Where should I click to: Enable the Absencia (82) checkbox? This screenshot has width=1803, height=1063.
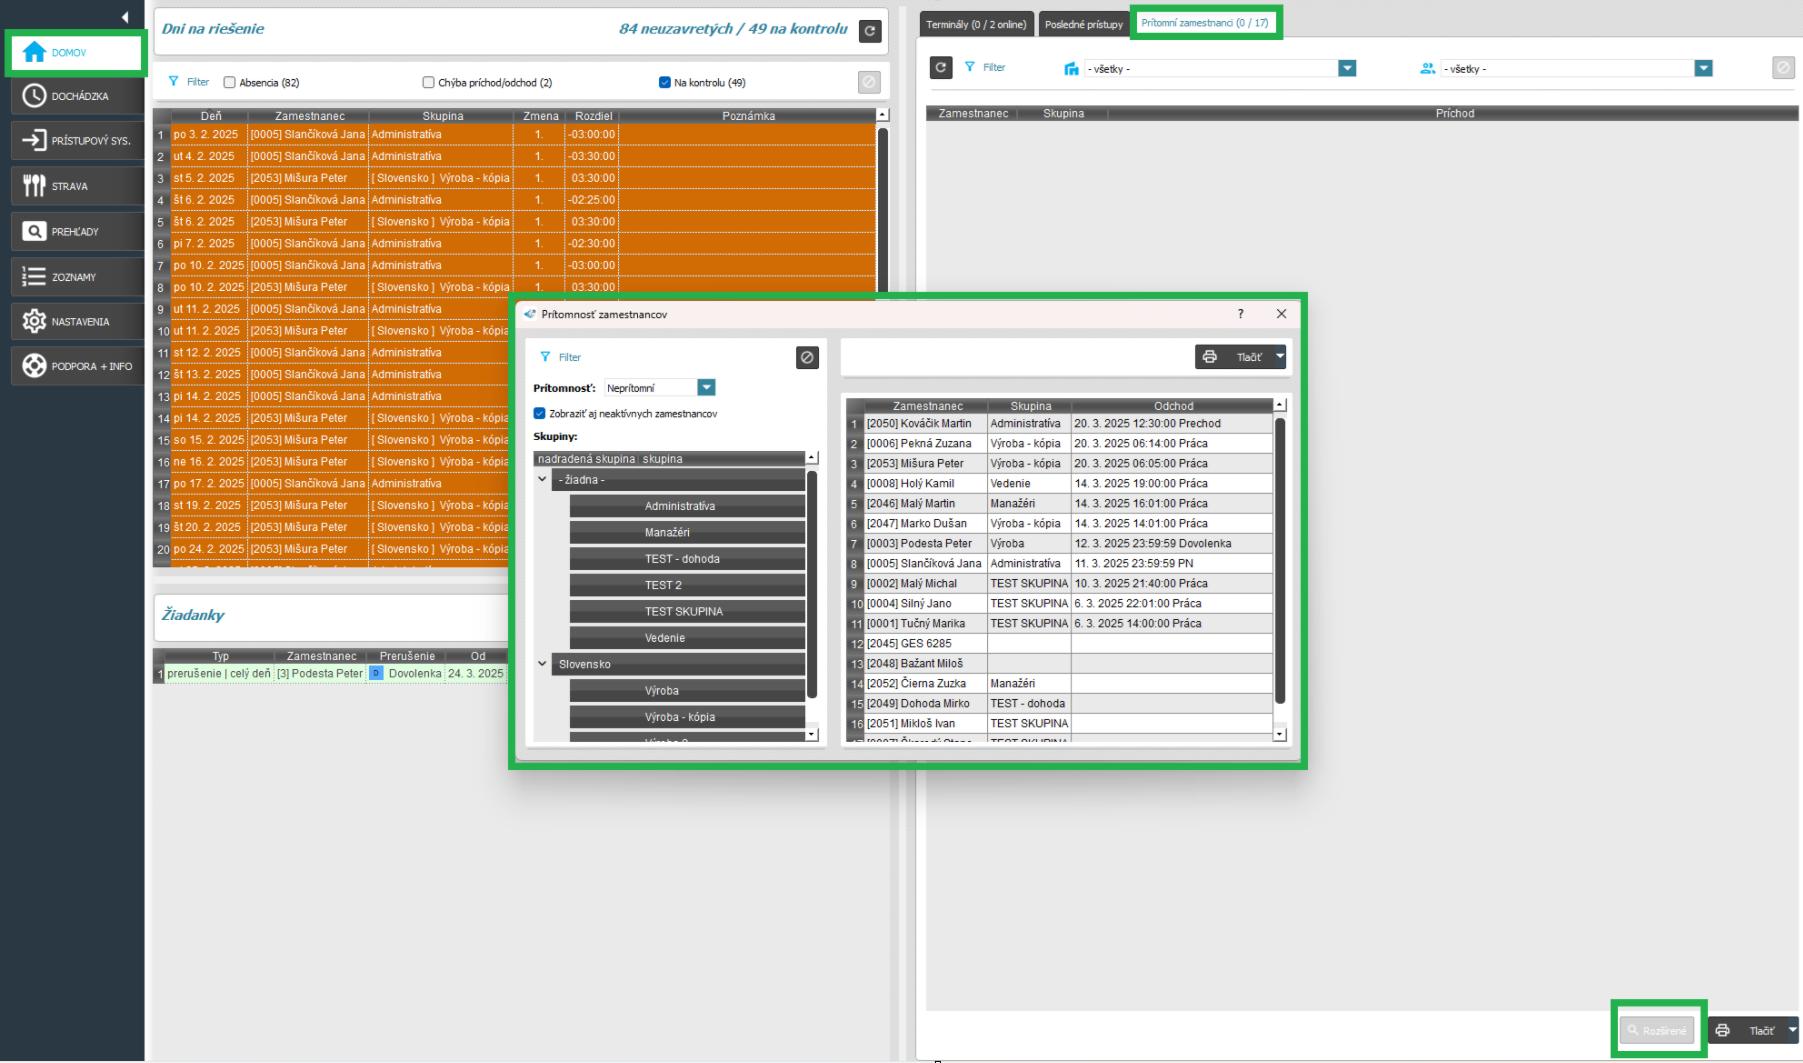coord(230,83)
